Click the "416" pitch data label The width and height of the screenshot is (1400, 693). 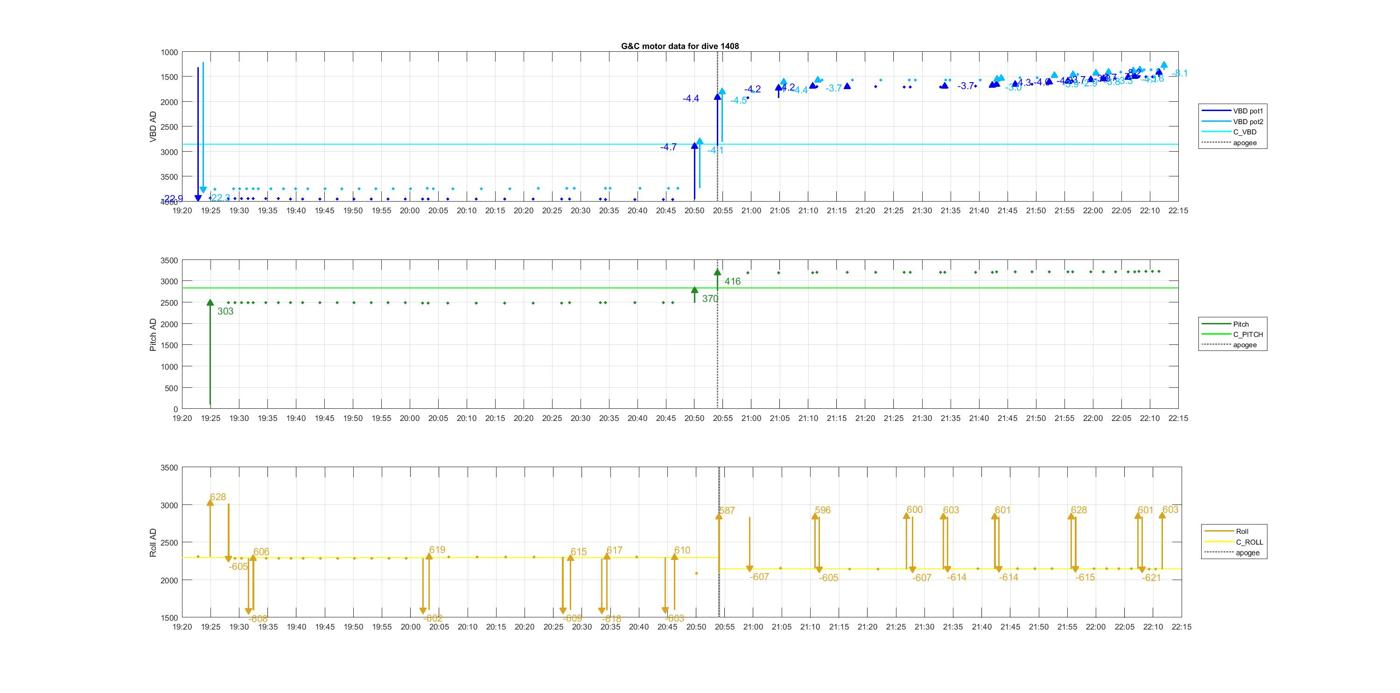pos(732,282)
